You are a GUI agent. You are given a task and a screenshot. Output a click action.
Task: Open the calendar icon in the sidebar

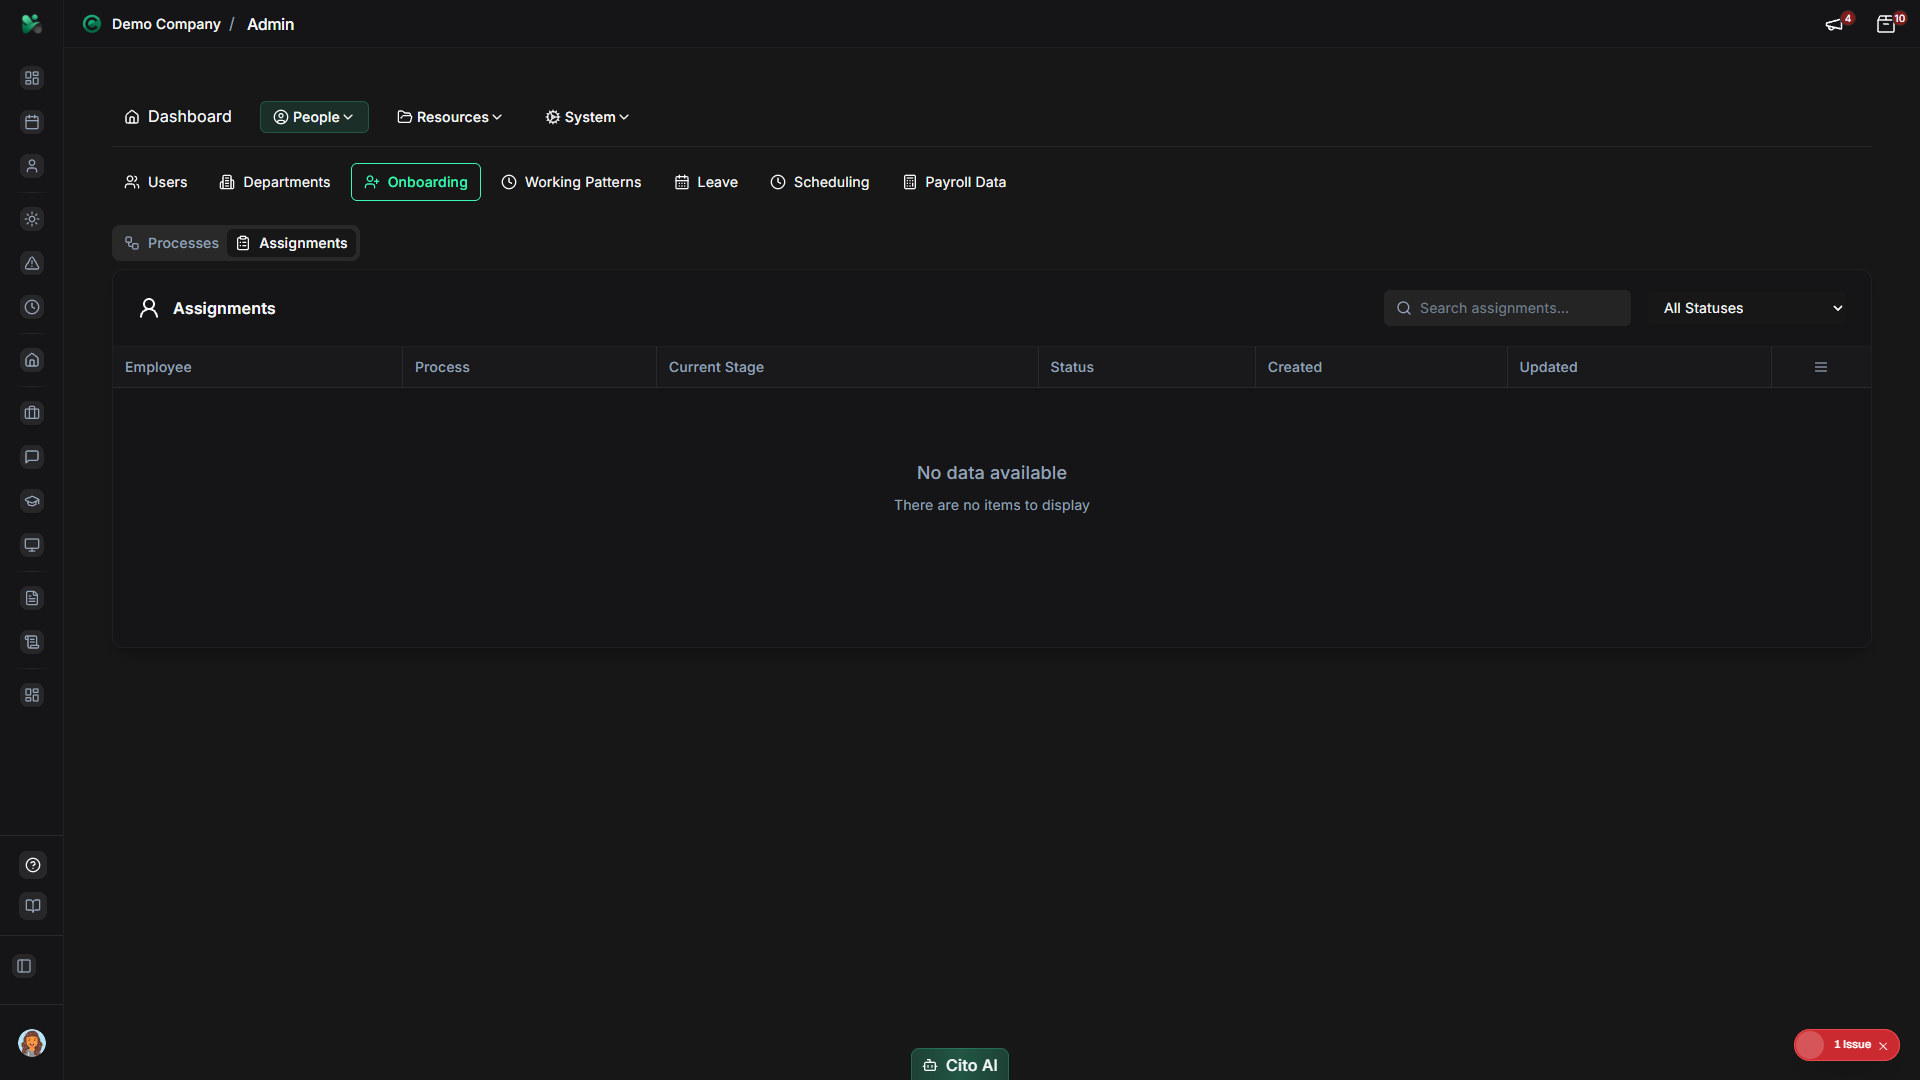click(x=32, y=122)
